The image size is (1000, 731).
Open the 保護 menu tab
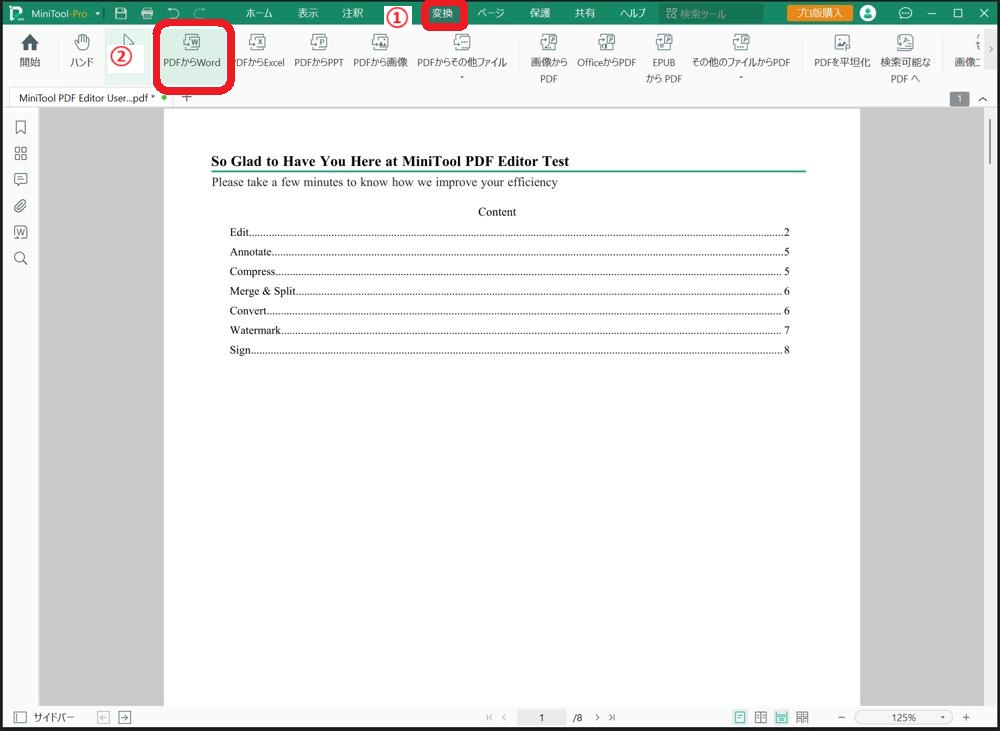[x=540, y=13]
